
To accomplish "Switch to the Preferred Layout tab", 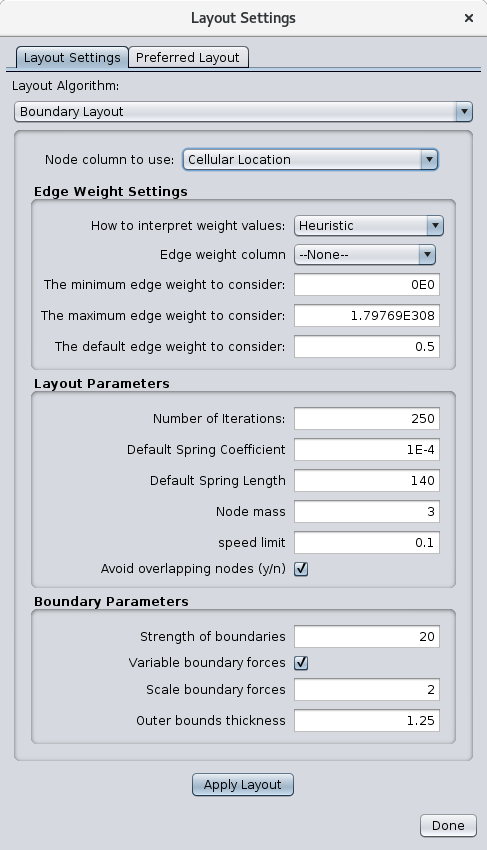I will click(188, 57).
